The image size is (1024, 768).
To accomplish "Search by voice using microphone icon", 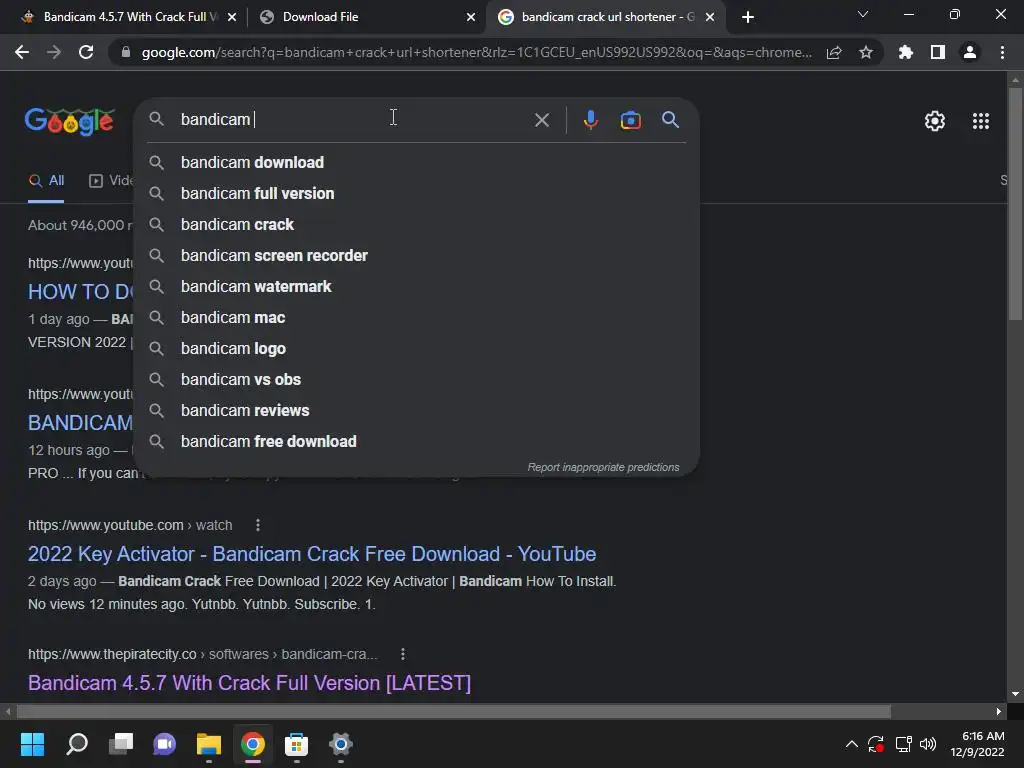I will click(590, 120).
